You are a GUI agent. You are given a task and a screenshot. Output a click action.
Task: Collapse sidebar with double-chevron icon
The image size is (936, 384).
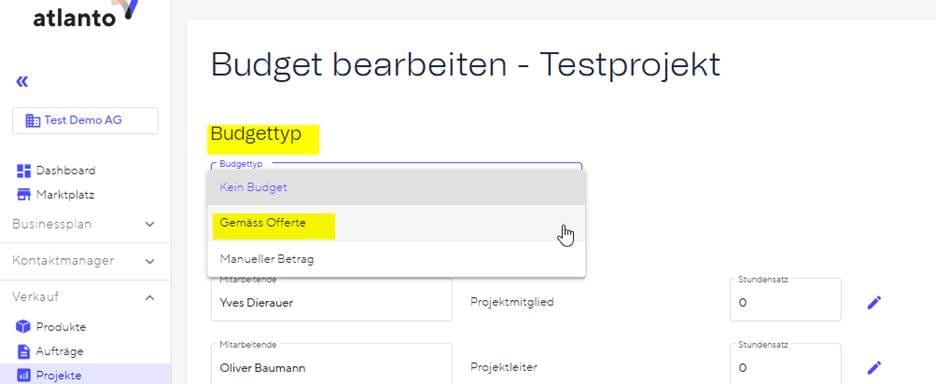[22, 81]
